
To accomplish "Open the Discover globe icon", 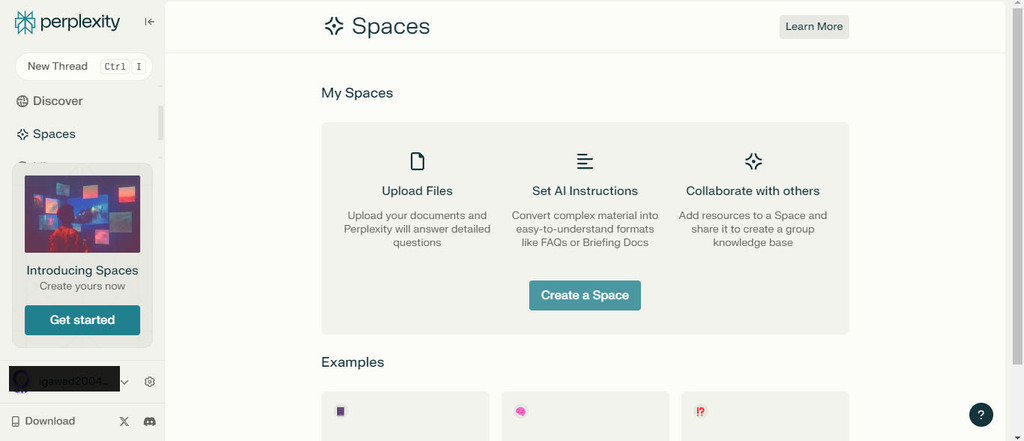I will tap(23, 101).
